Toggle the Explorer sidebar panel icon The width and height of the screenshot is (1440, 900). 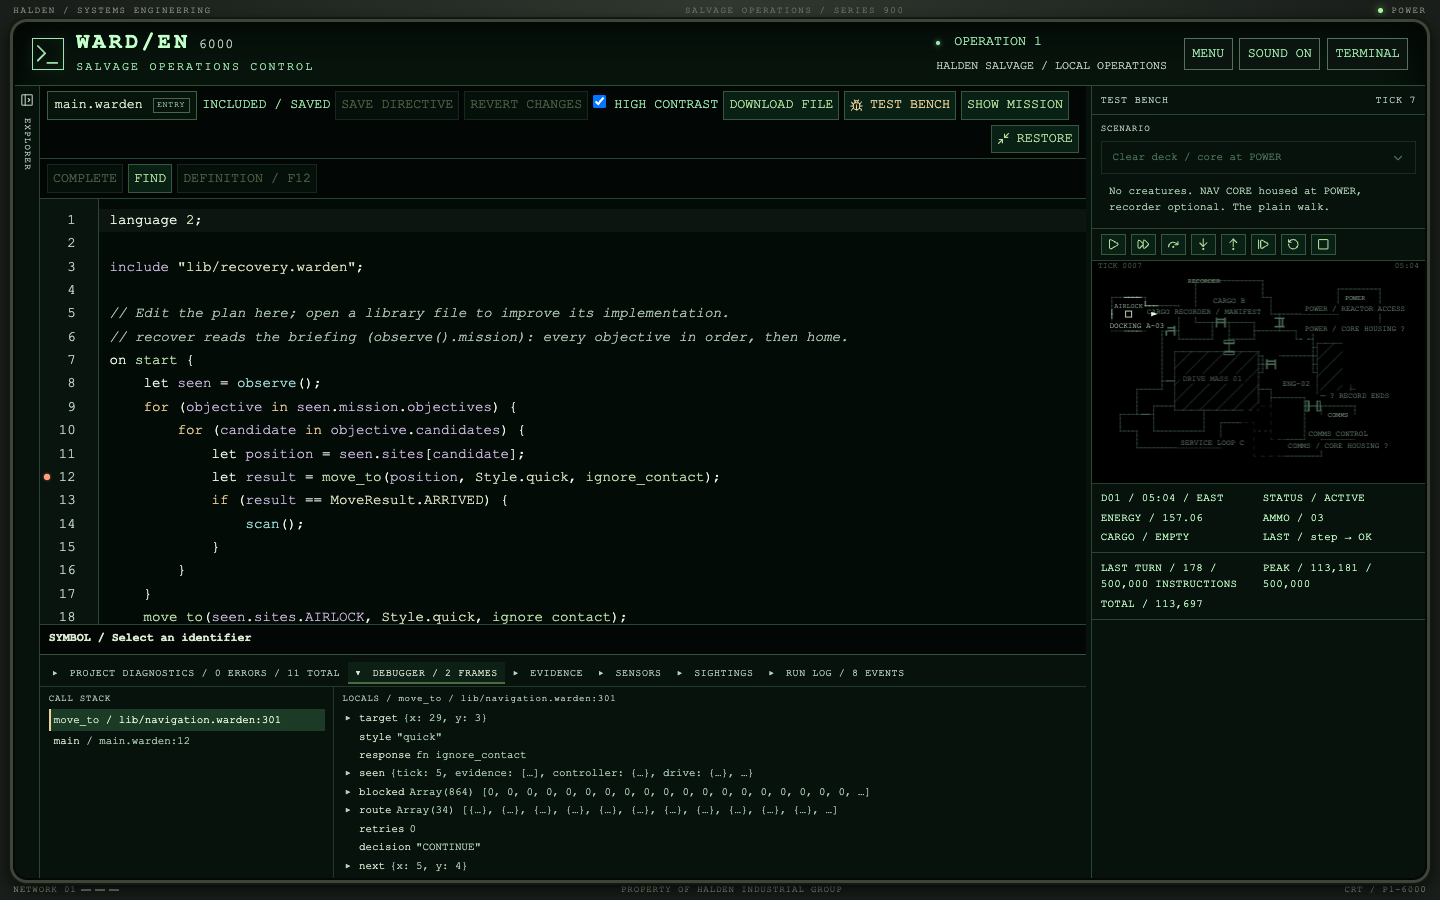27,100
